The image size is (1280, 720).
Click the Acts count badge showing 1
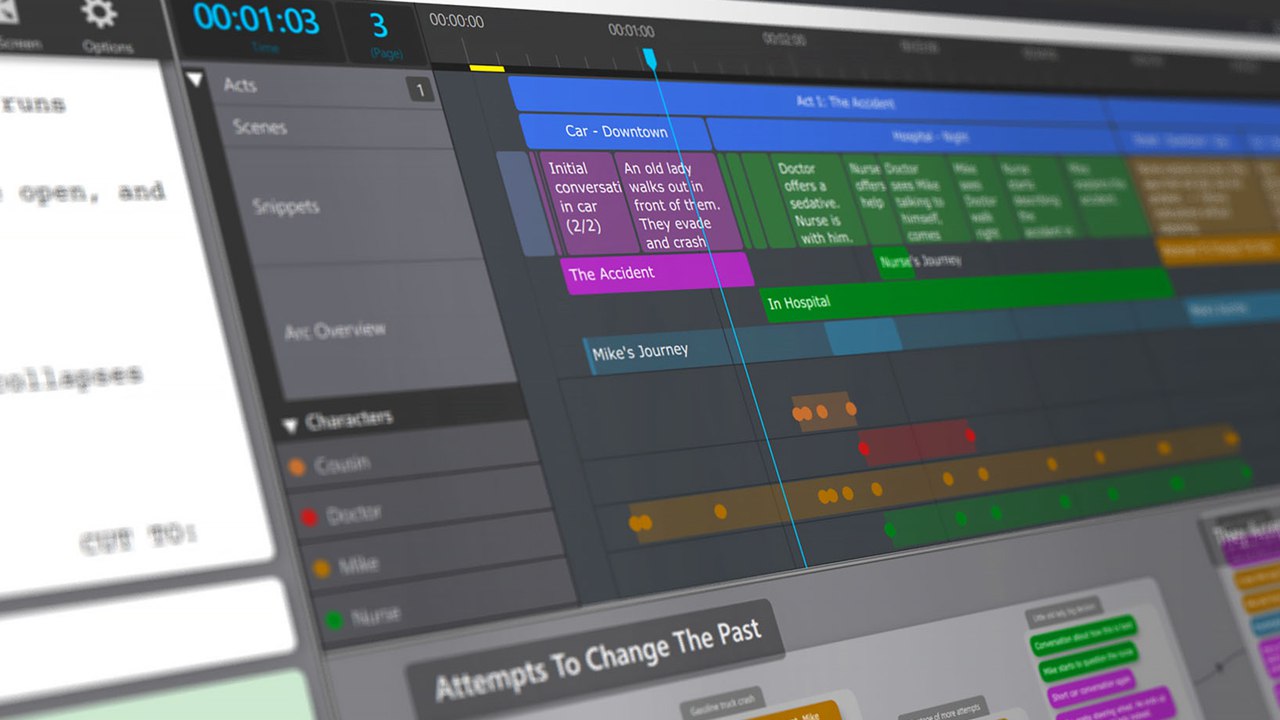click(x=420, y=90)
